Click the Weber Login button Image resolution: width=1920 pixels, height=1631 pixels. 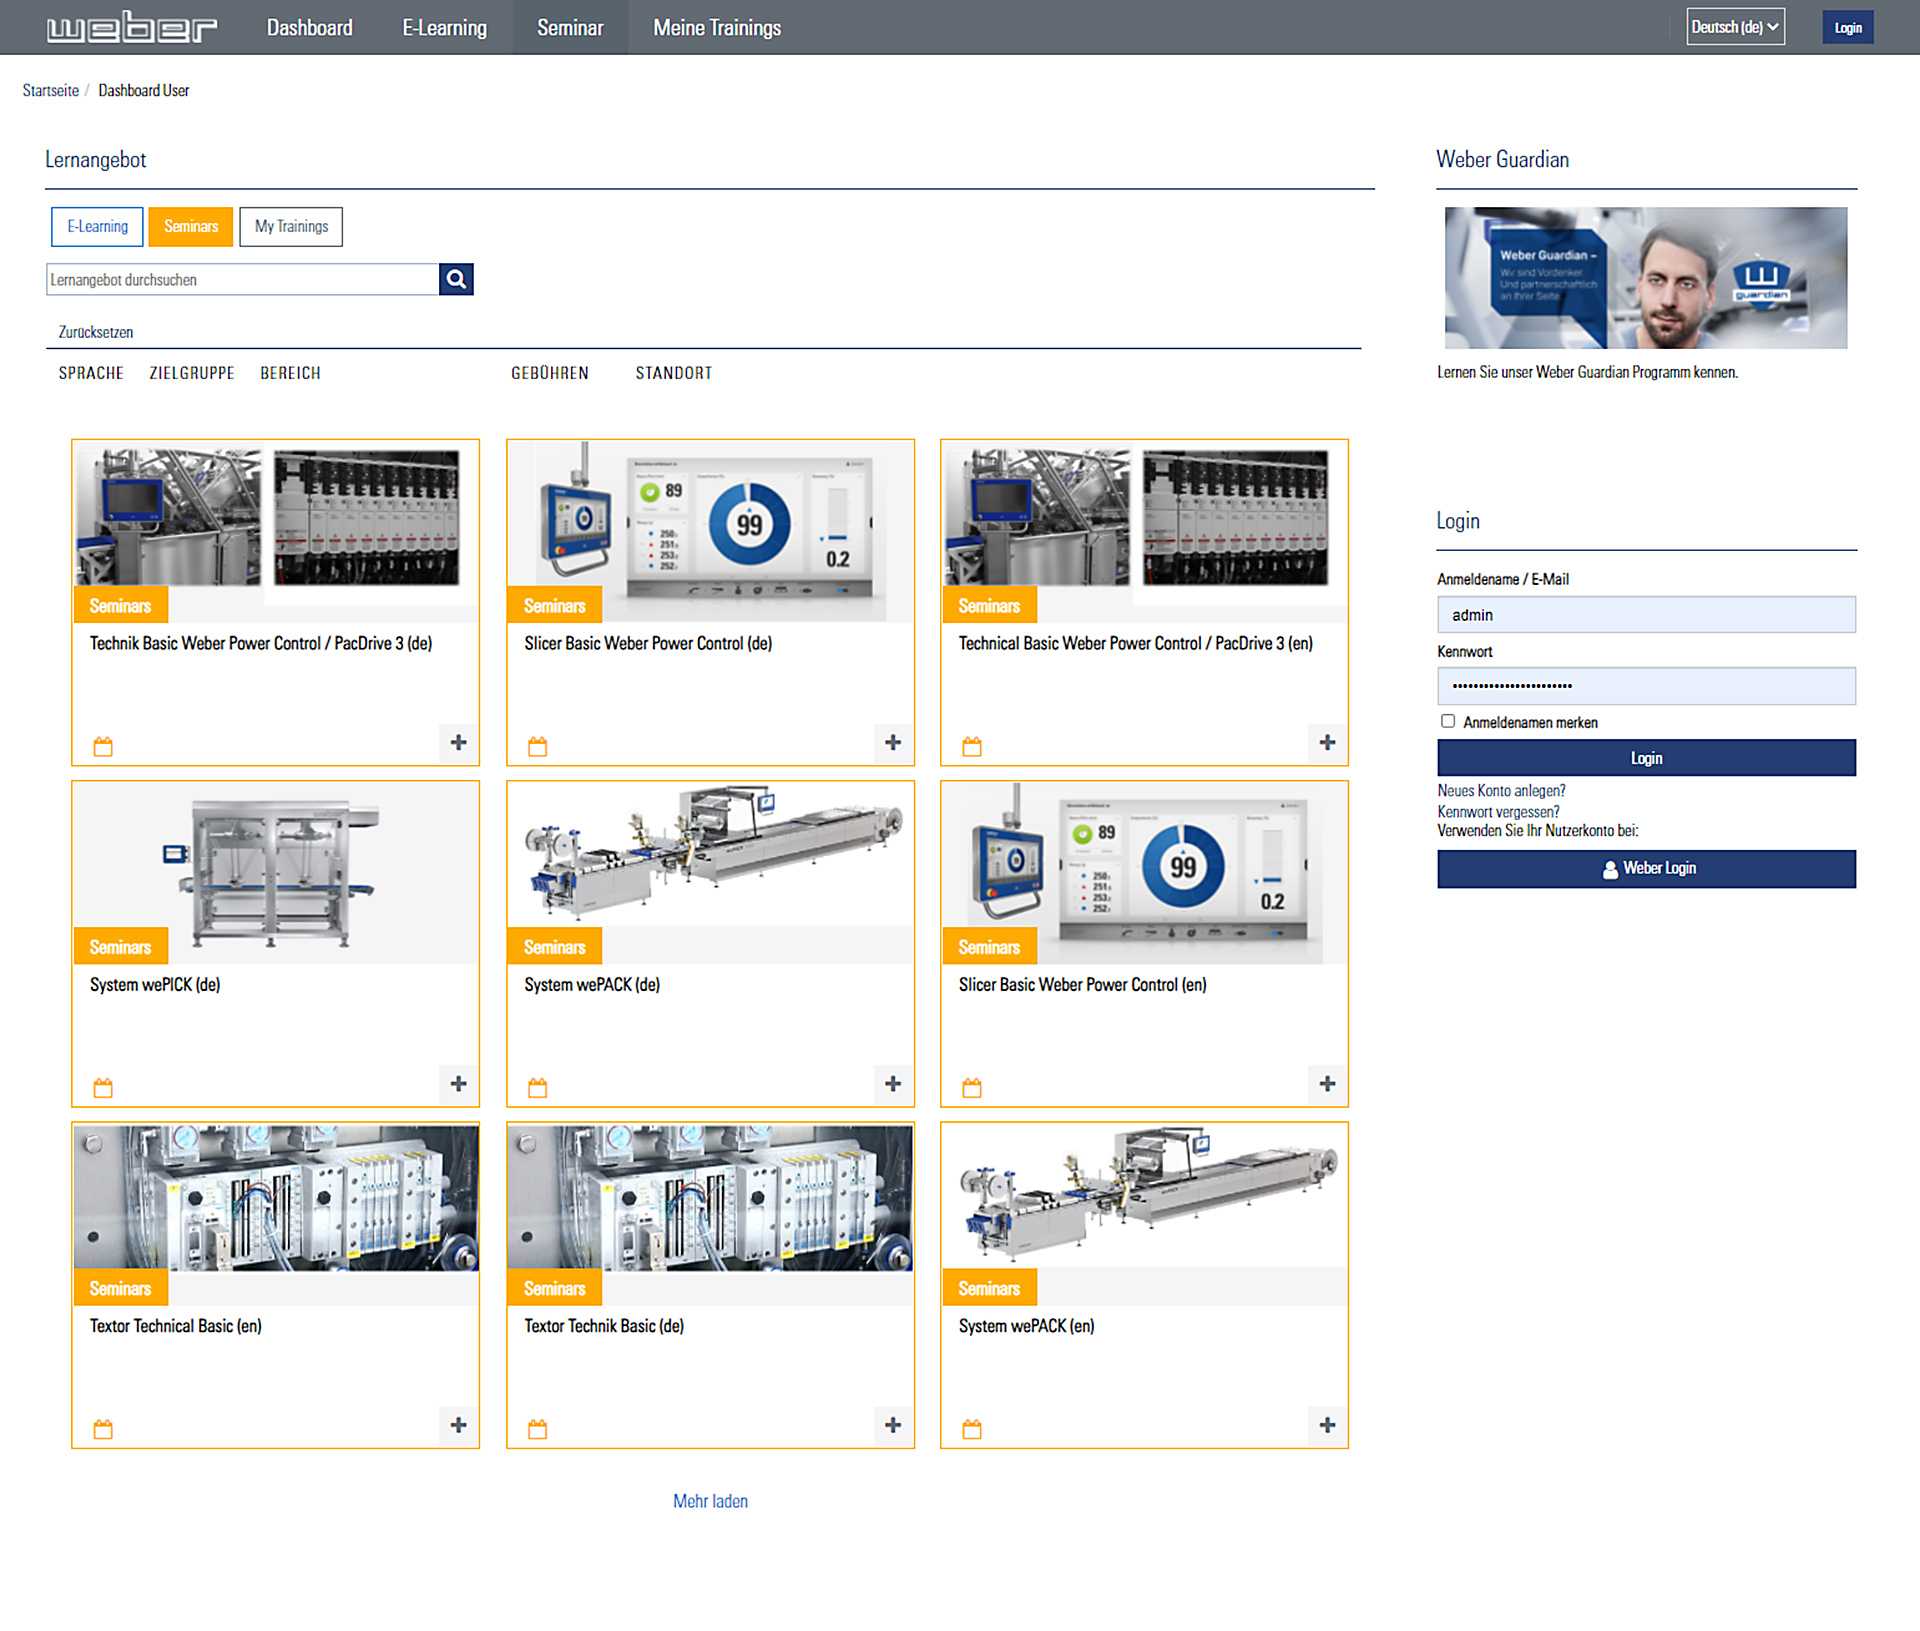point(1646,869)
